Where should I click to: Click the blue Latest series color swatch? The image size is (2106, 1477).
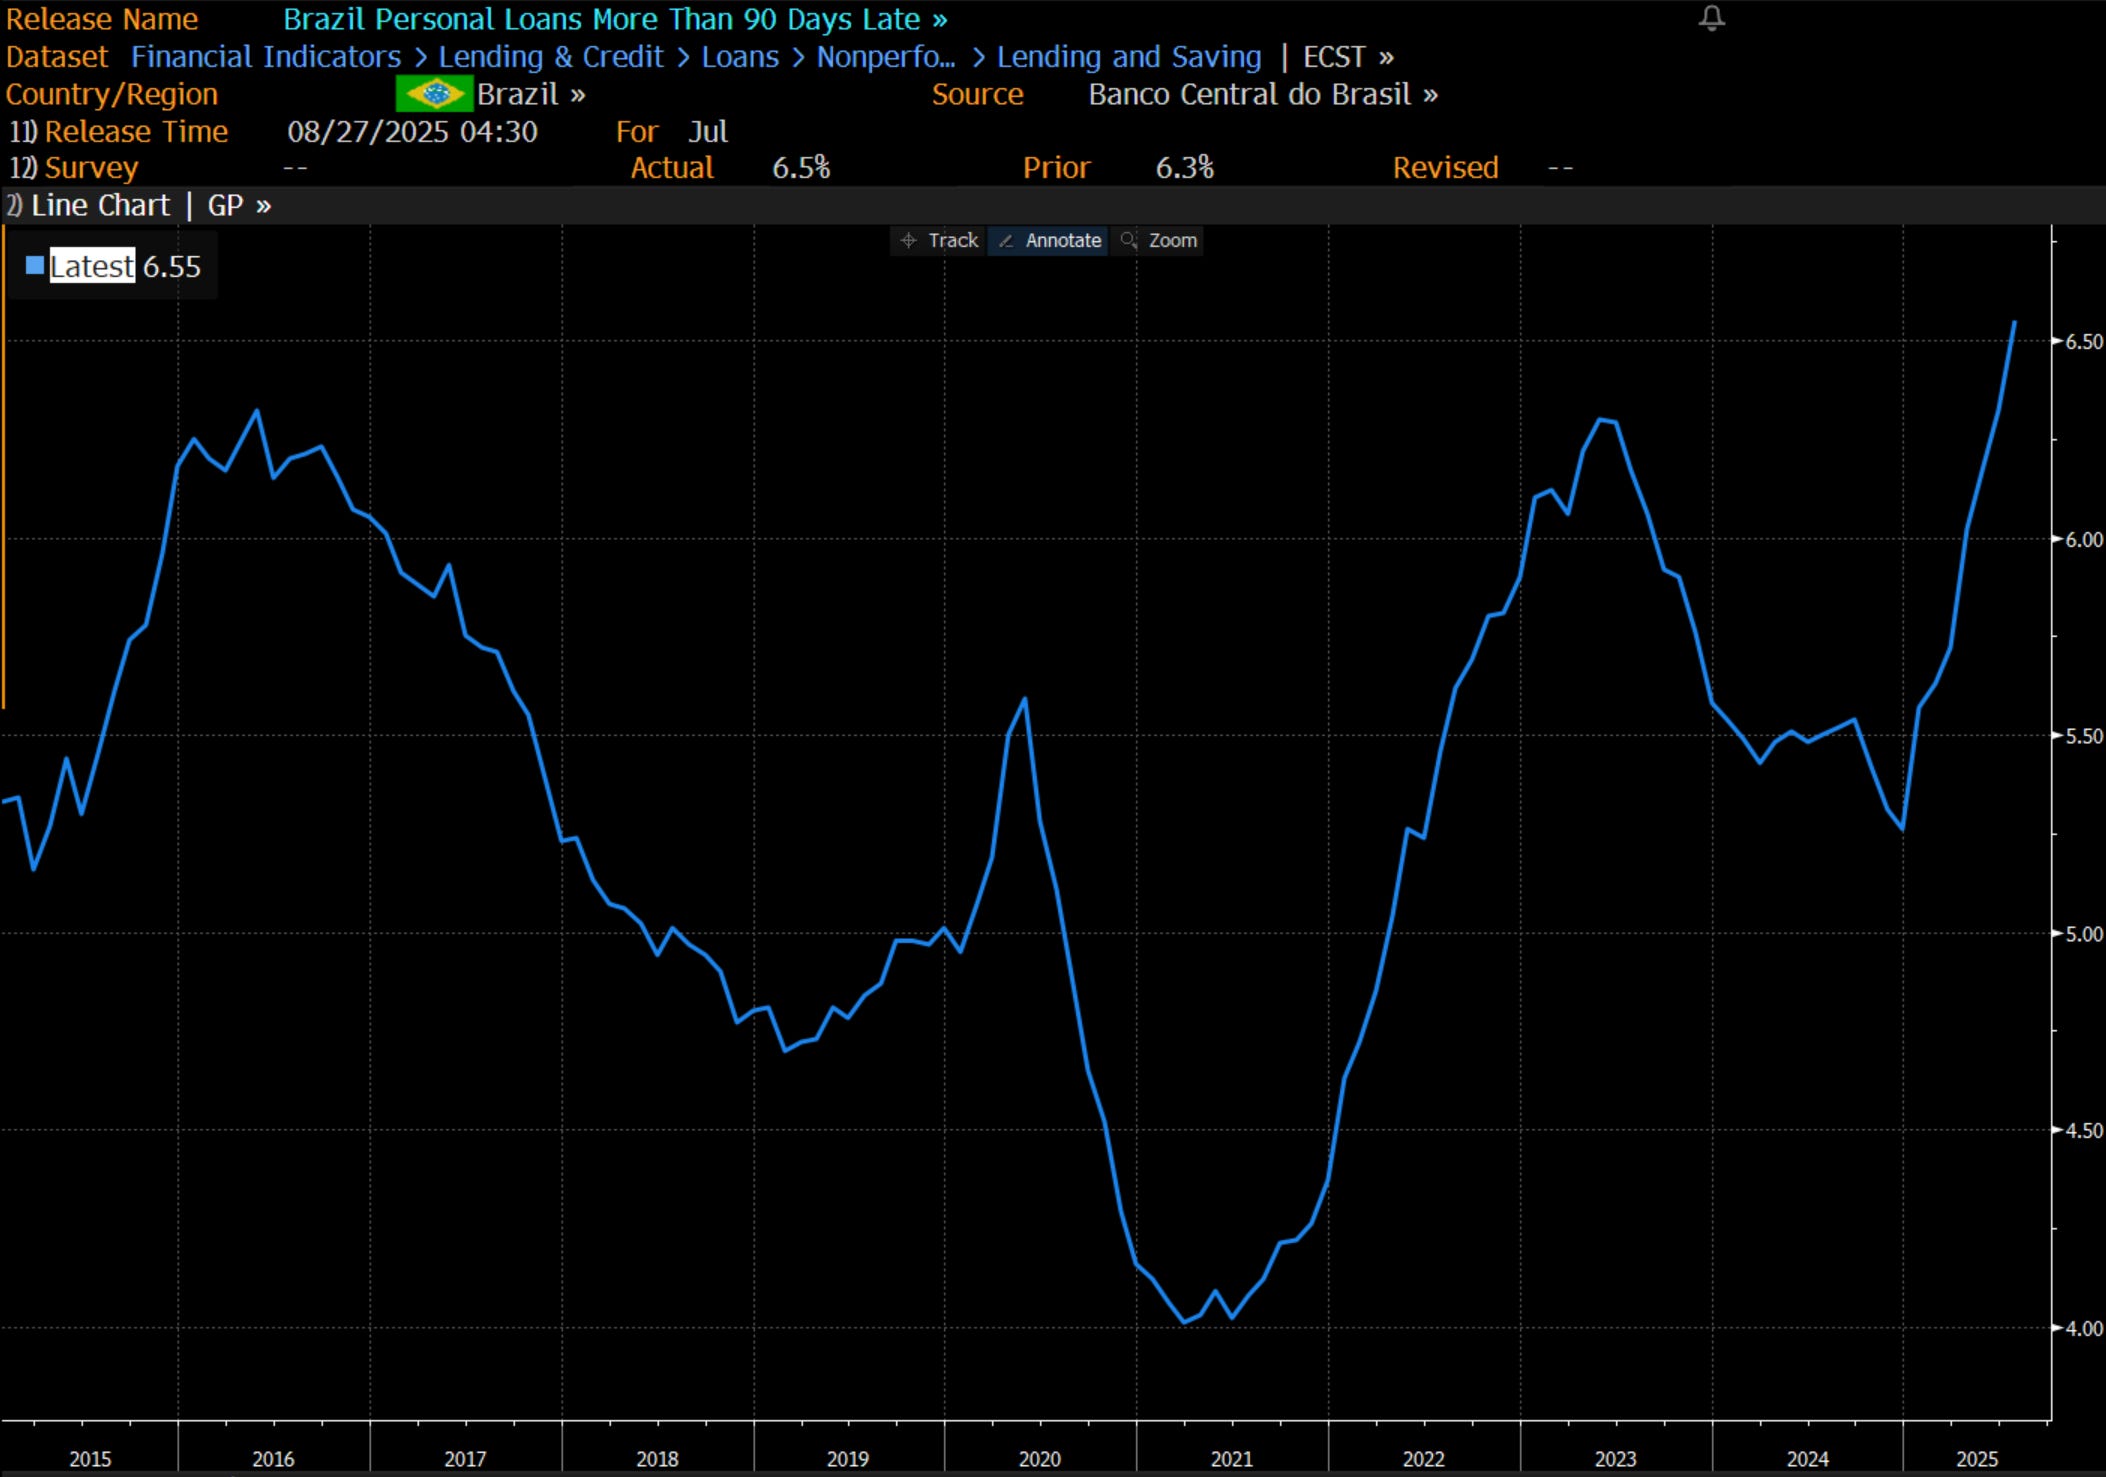click(x=35, y=265)
